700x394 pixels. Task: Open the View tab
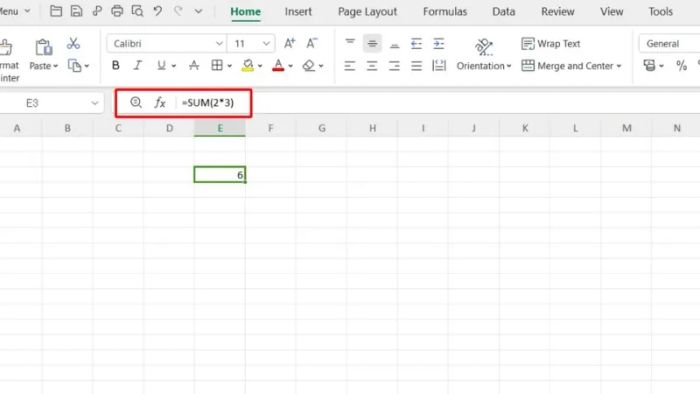click(x=612, y=11)
